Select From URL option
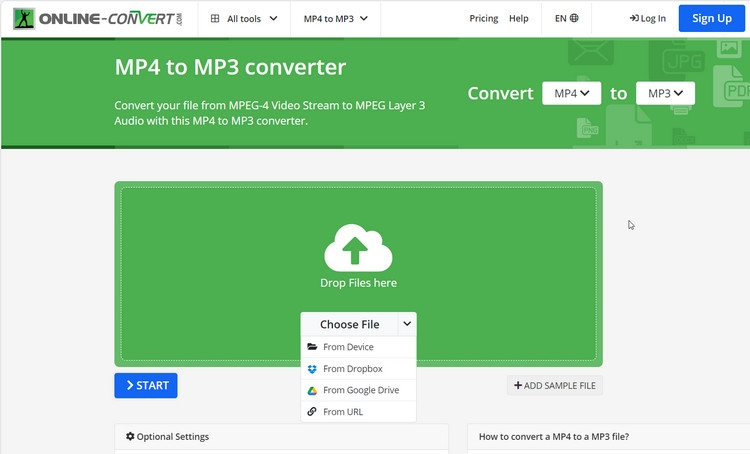The width and height of the screenshot is (750, 454). pos(358,411)
